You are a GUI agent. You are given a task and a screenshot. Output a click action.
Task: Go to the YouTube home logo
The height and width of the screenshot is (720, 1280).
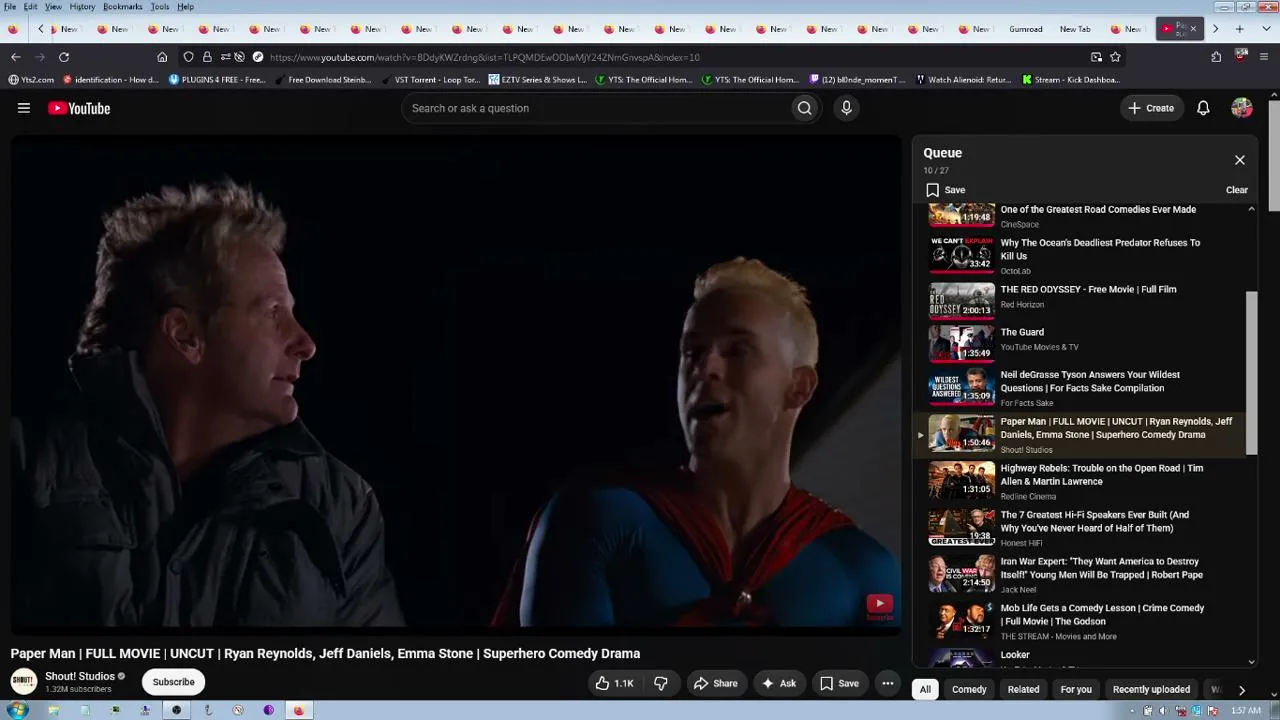click(79, 108)
